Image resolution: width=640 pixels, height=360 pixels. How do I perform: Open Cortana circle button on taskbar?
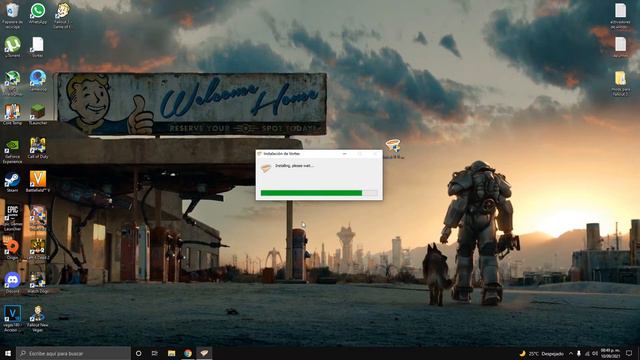click(138, 353)
